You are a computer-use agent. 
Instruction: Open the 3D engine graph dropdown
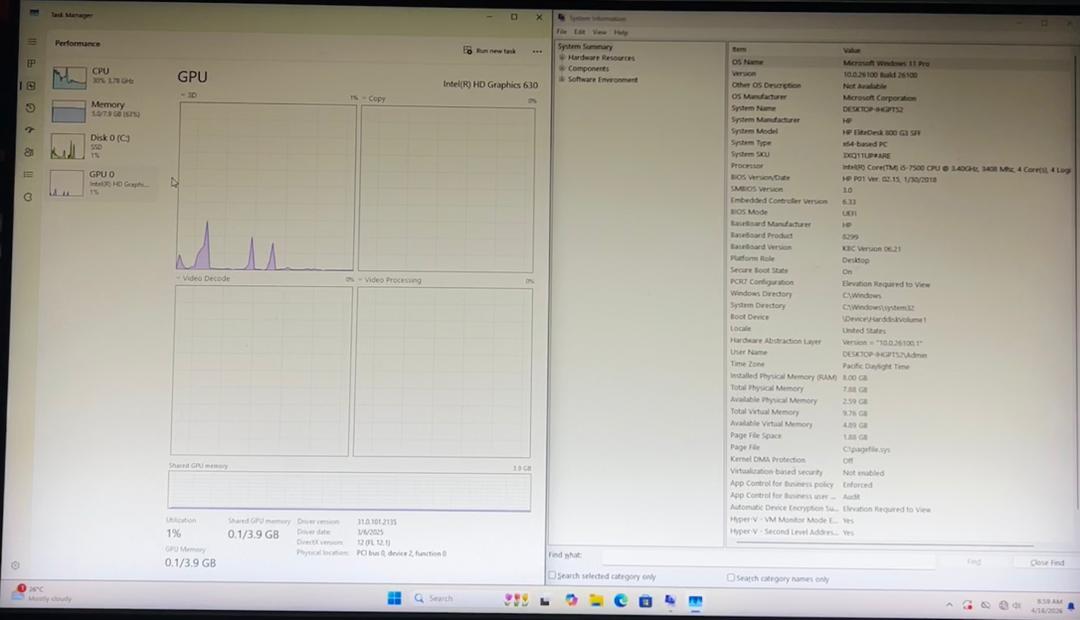183,97
